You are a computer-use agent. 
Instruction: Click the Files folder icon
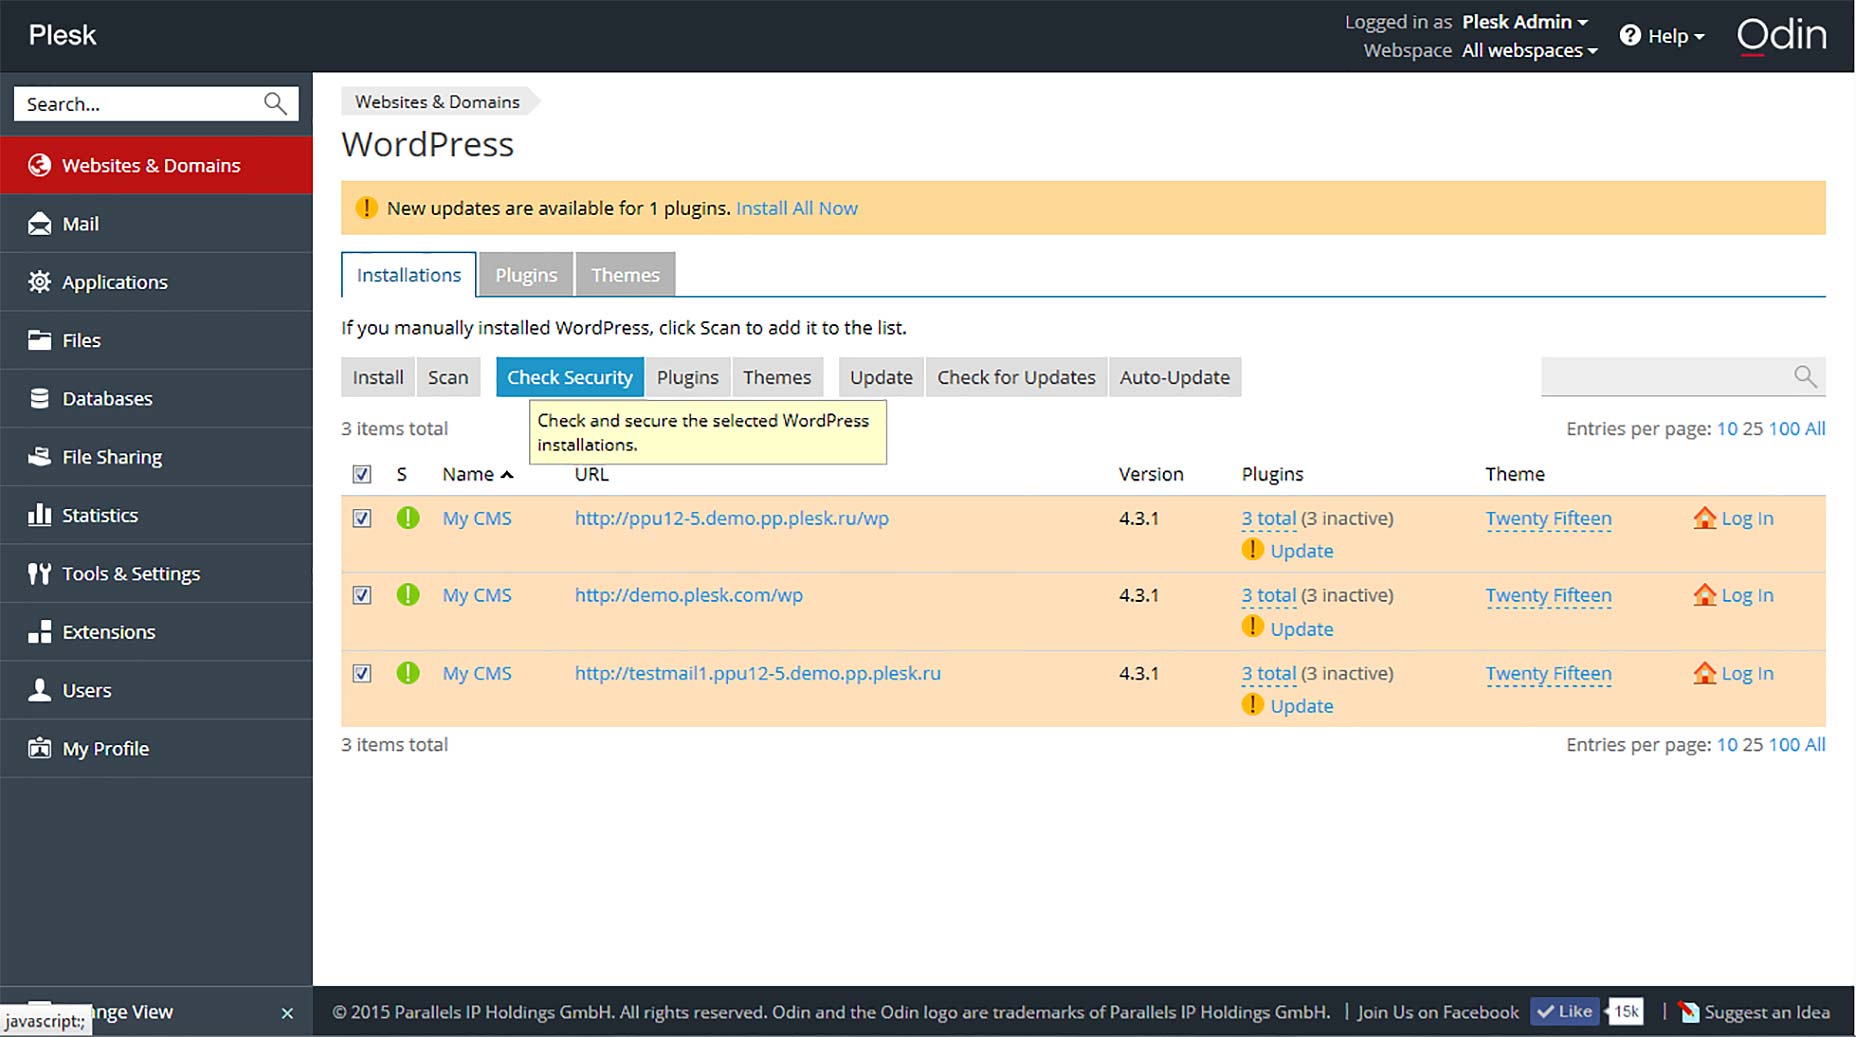point(39,340)
